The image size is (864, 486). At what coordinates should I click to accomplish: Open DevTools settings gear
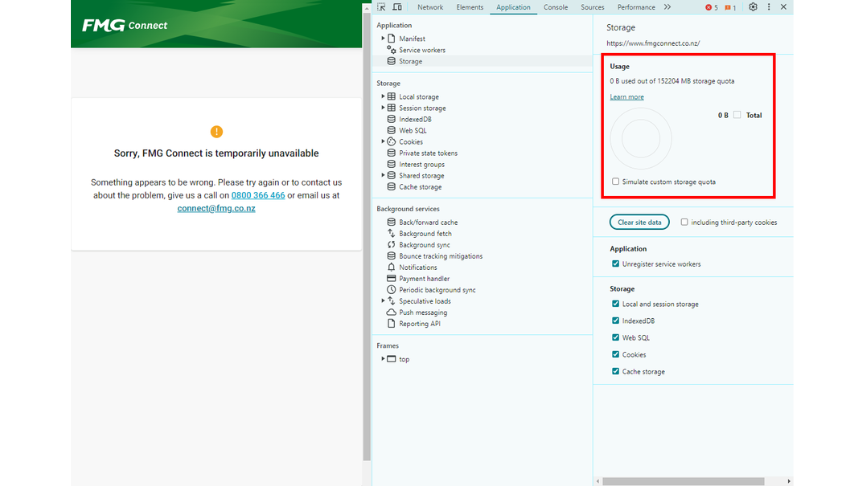[x=753, y=7]
